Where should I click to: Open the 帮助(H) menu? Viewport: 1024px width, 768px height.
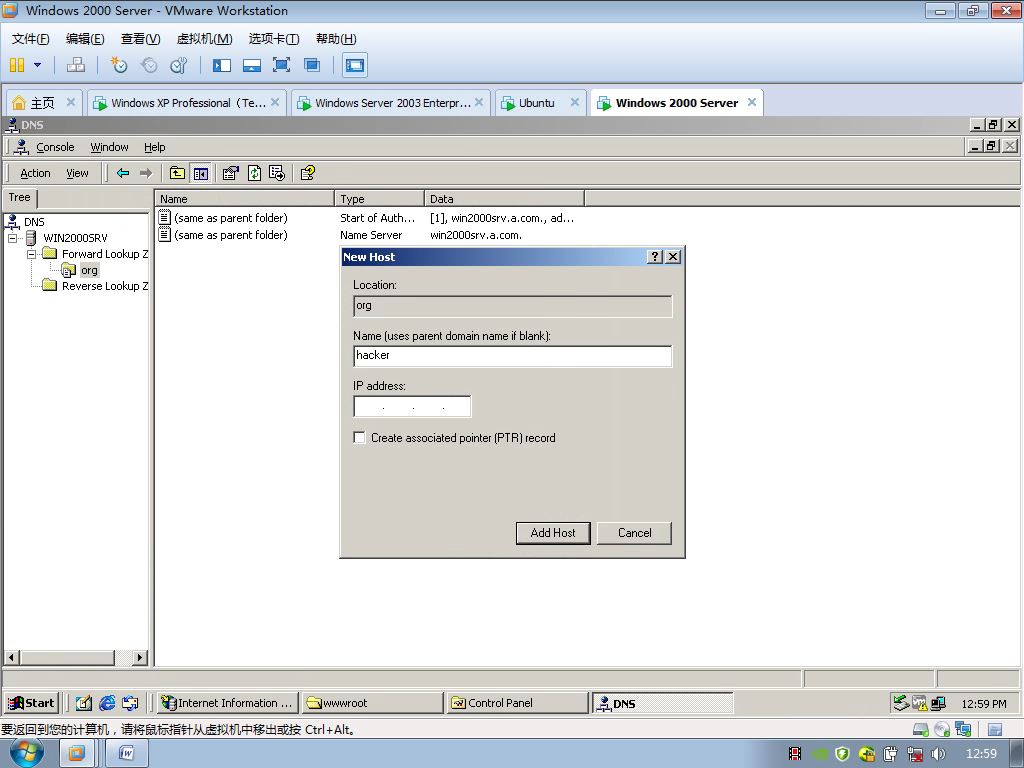pos(336,39)
